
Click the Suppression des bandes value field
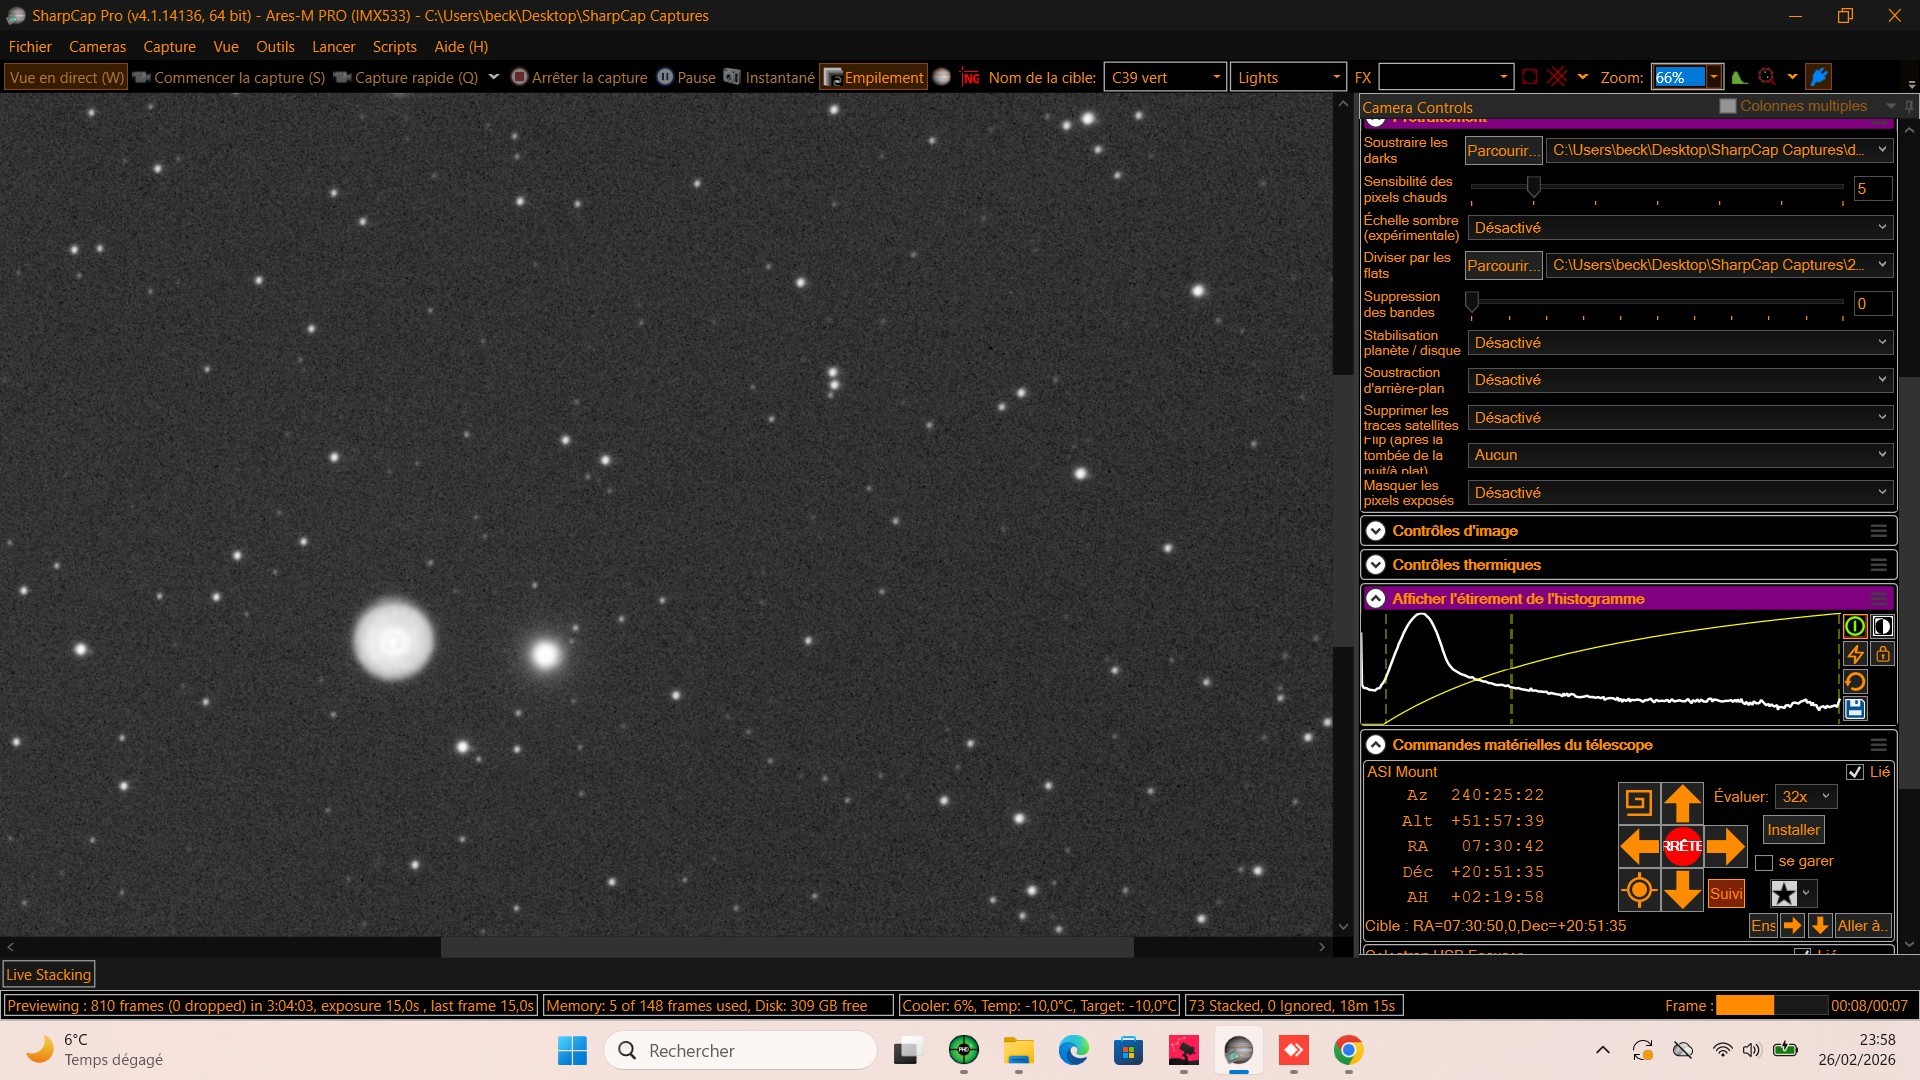1872,304
